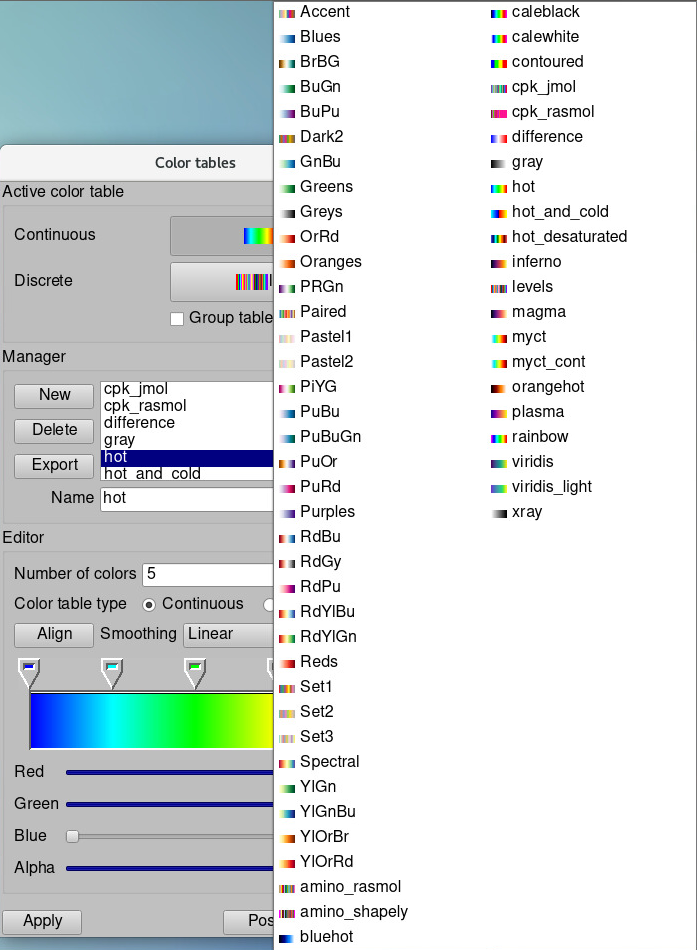Image resolution: width=697 pixels, height=950 pixels.
Task: Choose plasma from the colormap menu
Action: click(x=537, y=412)
